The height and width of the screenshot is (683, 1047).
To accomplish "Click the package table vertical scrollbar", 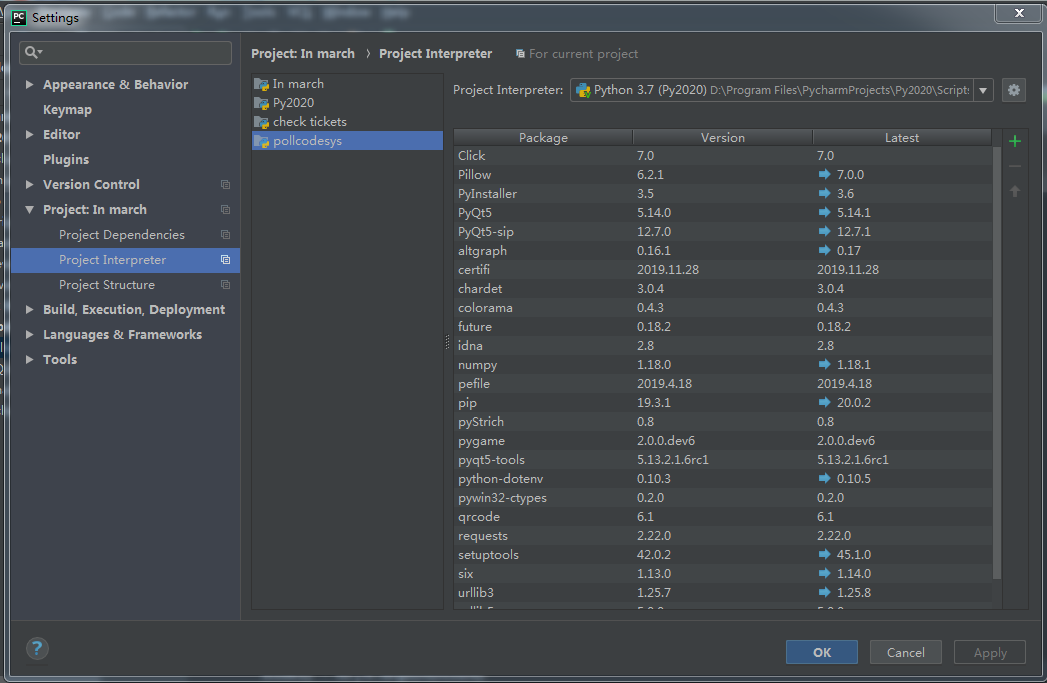I will [x=997, y=363].
